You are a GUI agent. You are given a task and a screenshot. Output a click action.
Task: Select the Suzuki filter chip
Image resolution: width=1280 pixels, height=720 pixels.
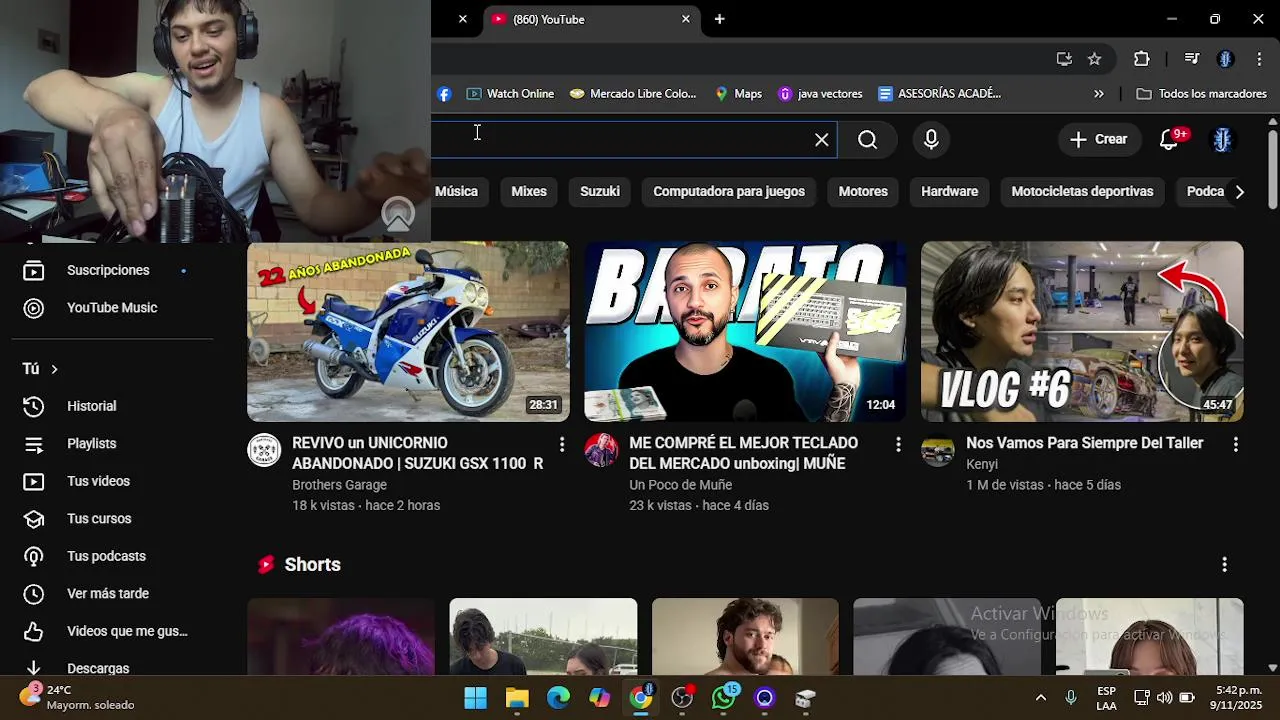600,191
